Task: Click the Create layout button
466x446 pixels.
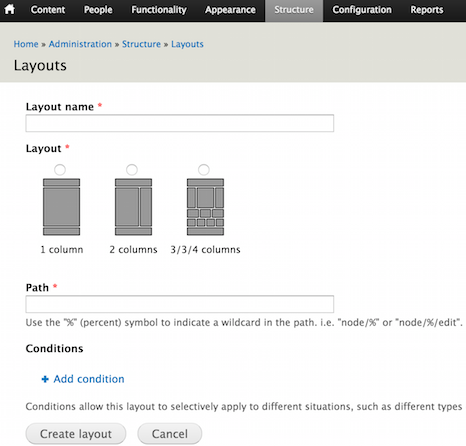Action: pyautogui.click(x=76, y=434)
